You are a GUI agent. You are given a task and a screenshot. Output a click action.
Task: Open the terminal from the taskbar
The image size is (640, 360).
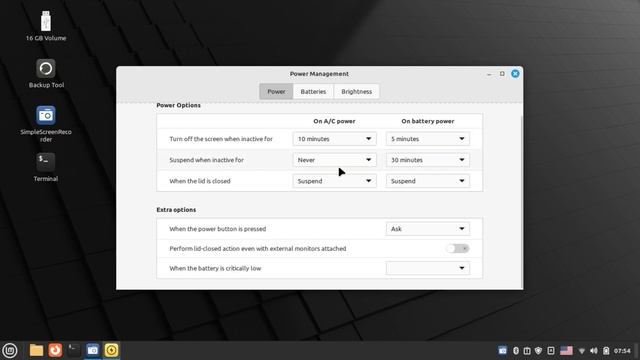coord(74,350)
